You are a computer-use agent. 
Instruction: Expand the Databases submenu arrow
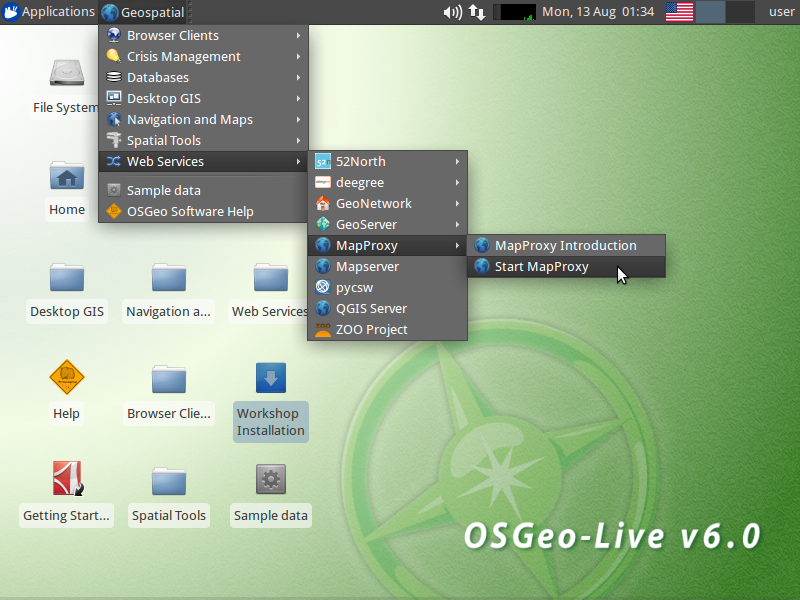point(298,78)
